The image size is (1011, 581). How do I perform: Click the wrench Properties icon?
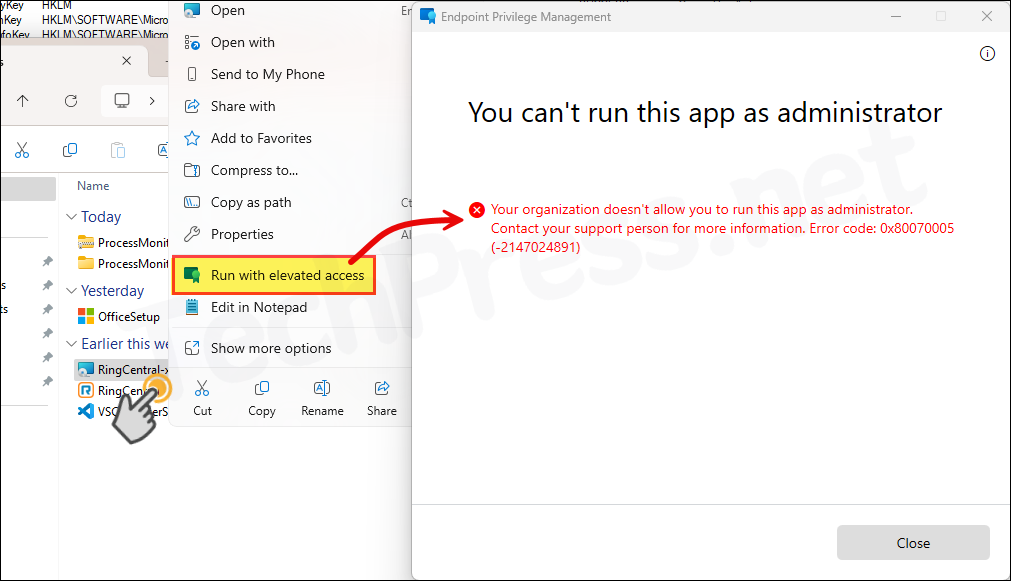click(x=192, y=234)
